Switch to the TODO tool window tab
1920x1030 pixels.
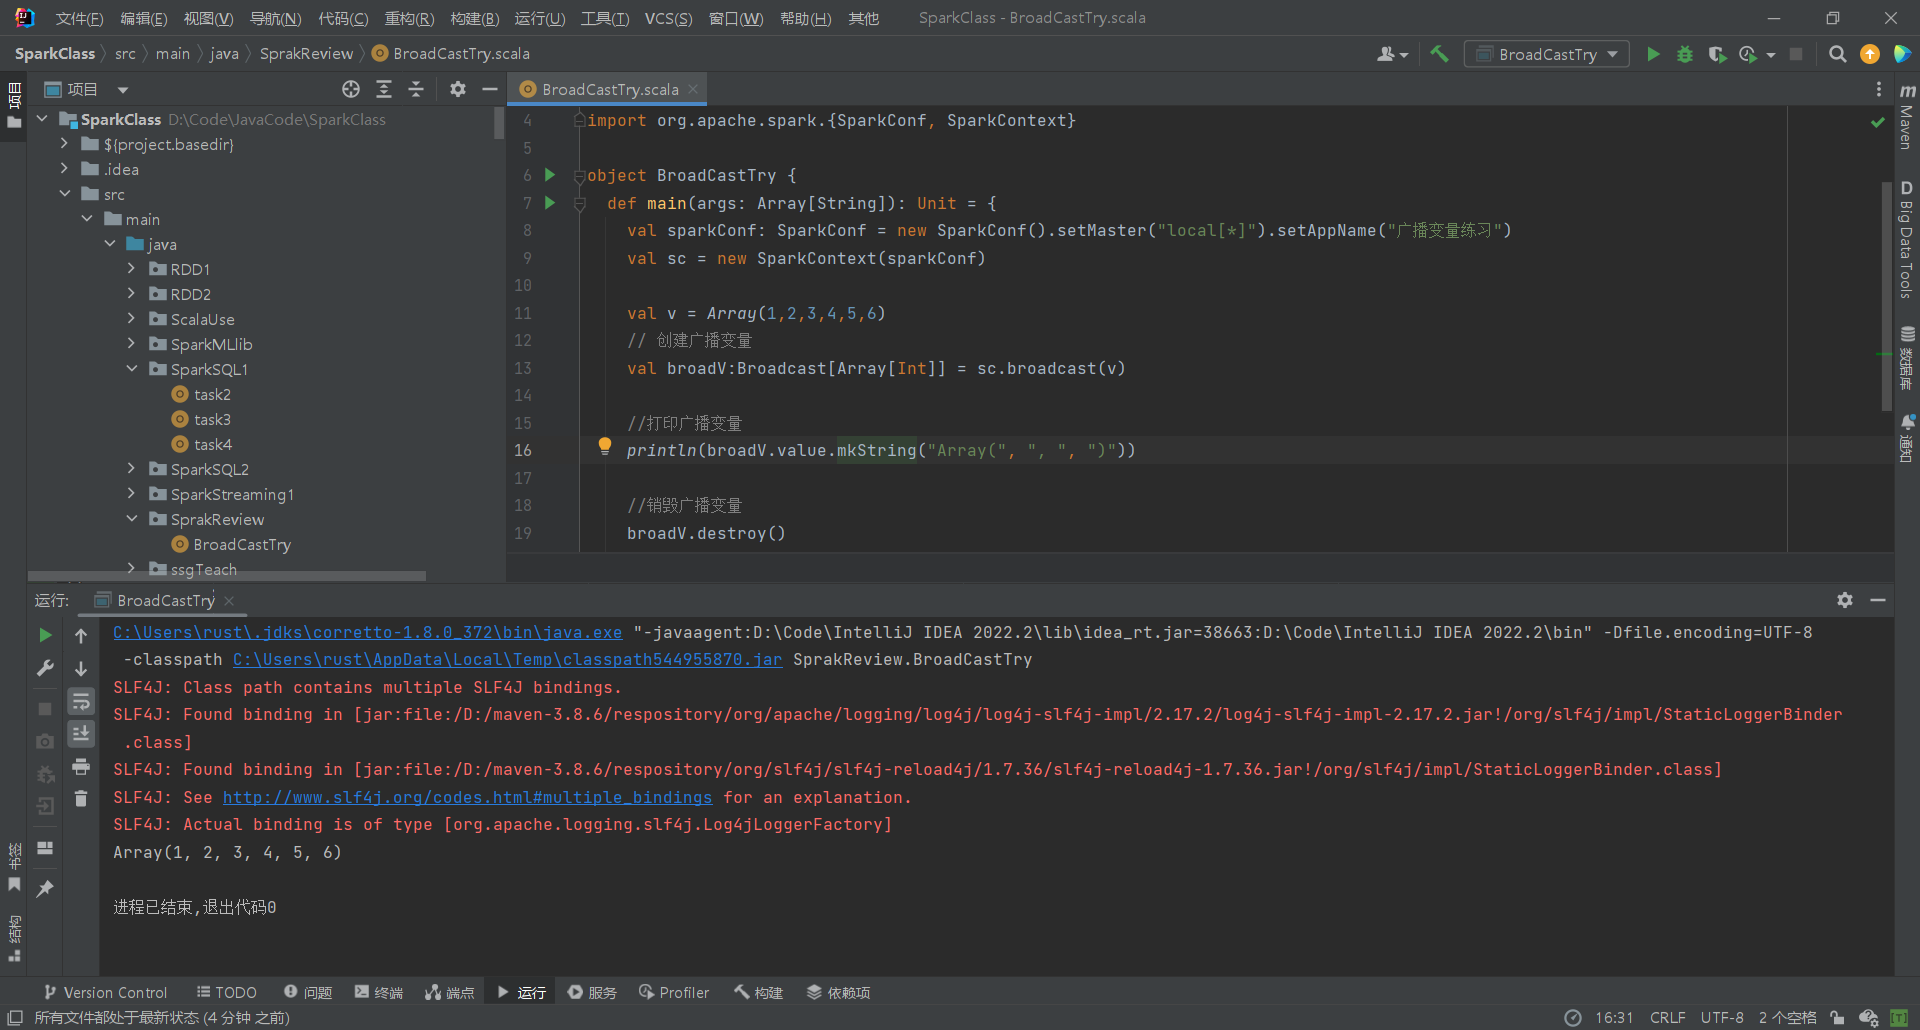pyautogui.click(x=227, y=992)
